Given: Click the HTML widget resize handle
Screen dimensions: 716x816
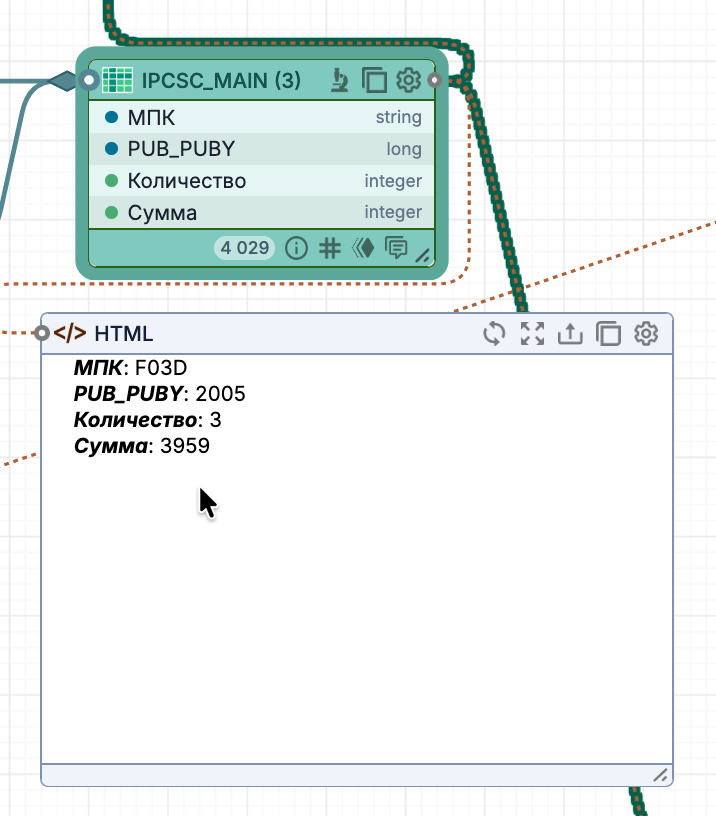Looking at the screenshot, I should pyautogui.click(x=660, y=775).
